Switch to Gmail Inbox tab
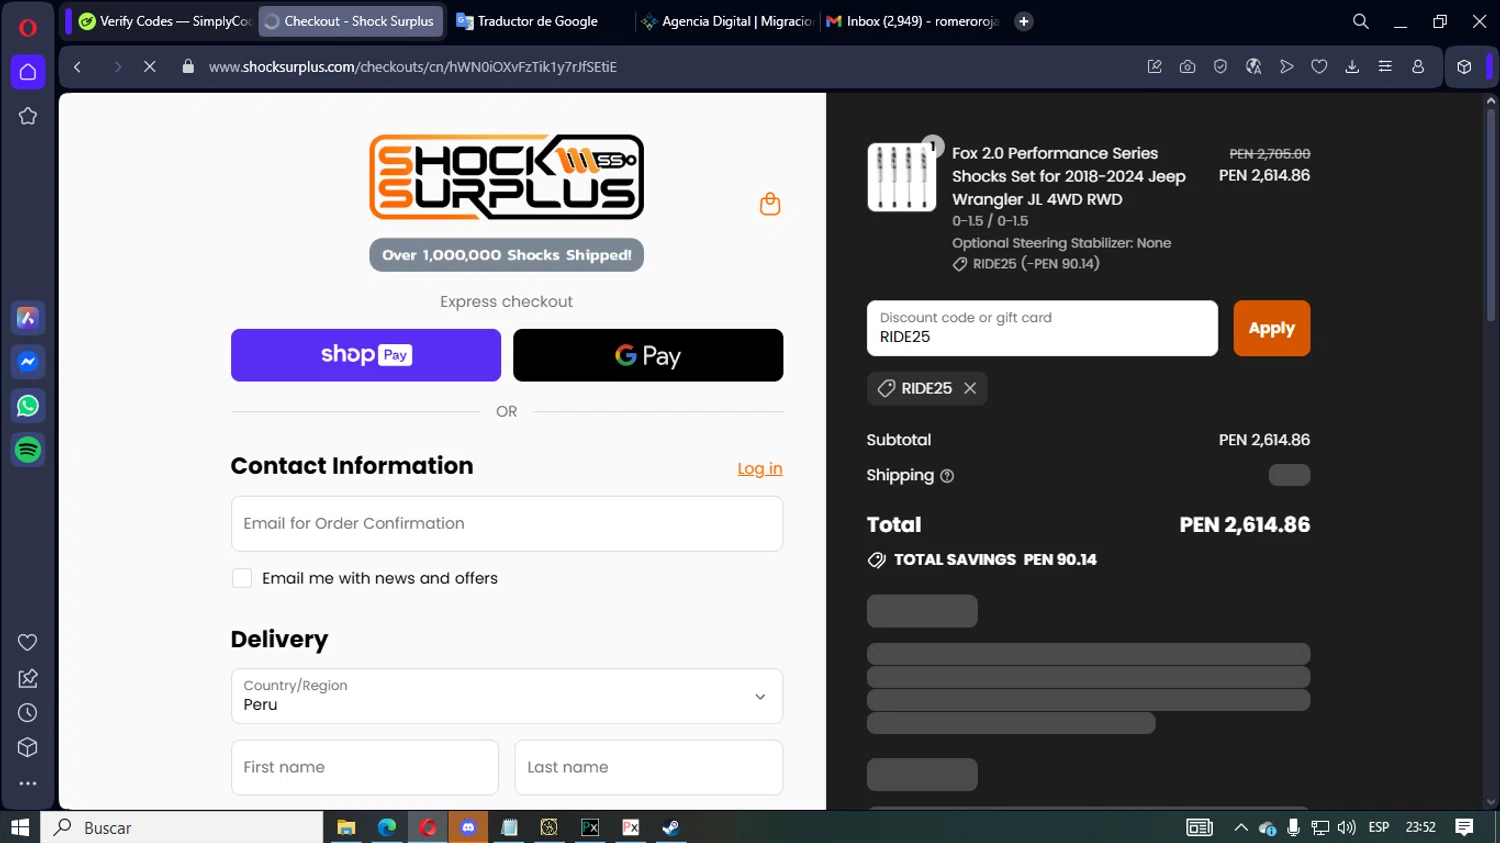 click(x=912, y=21)
